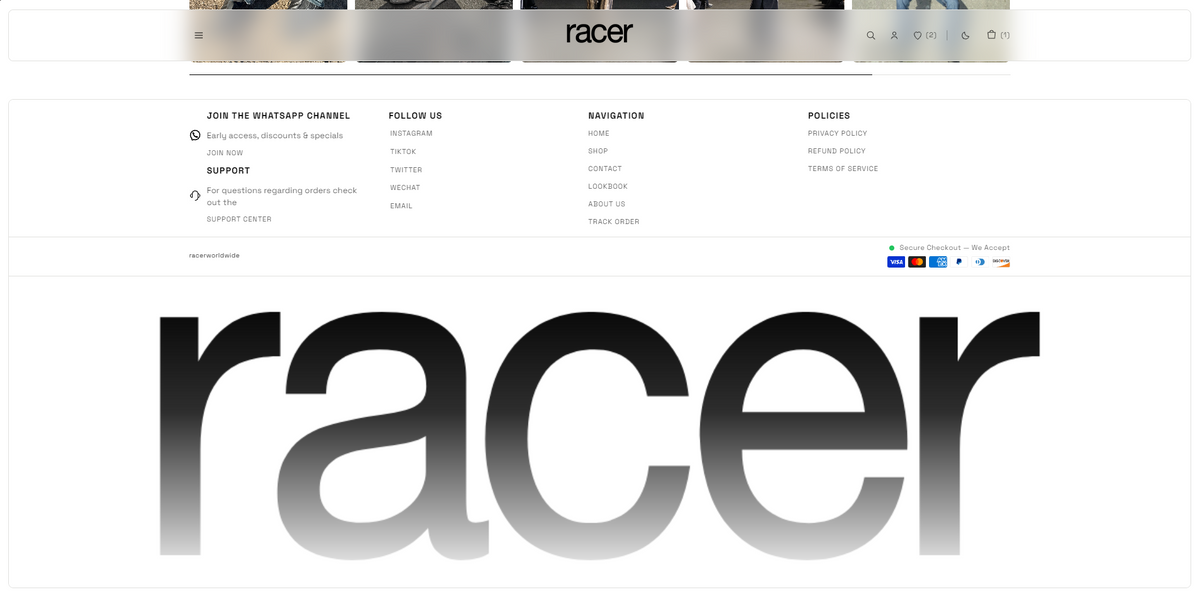Click the EMAIL link under Follow Us

pyautogui.click(x=401, y=206)
